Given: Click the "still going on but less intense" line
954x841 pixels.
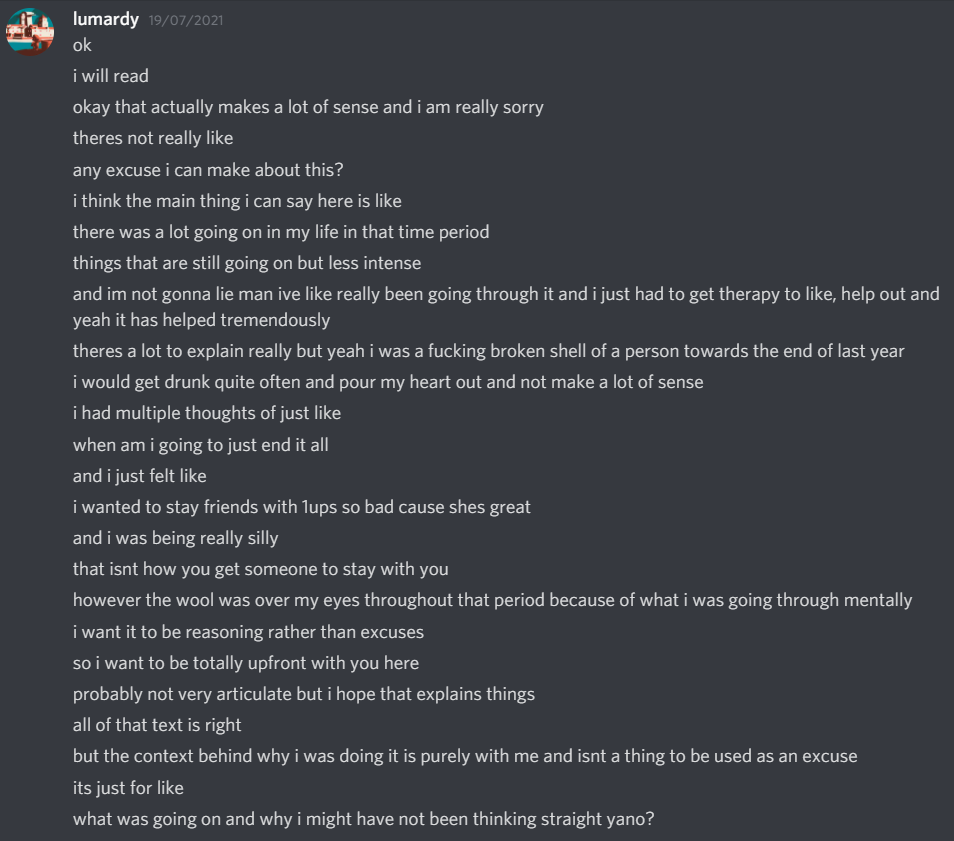Looking at the screenshot, I should [247, 263].
